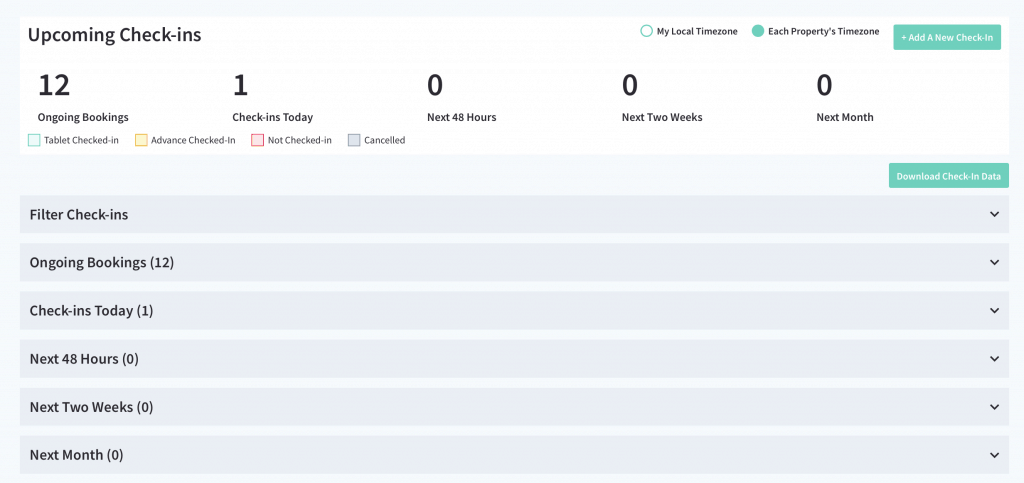
Task: Click the 1 Check-ins Today count
Action: [240, 86]
